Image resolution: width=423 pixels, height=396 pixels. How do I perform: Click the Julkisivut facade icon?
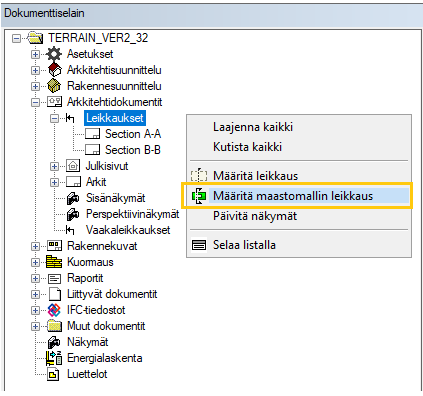coord(73,166)
